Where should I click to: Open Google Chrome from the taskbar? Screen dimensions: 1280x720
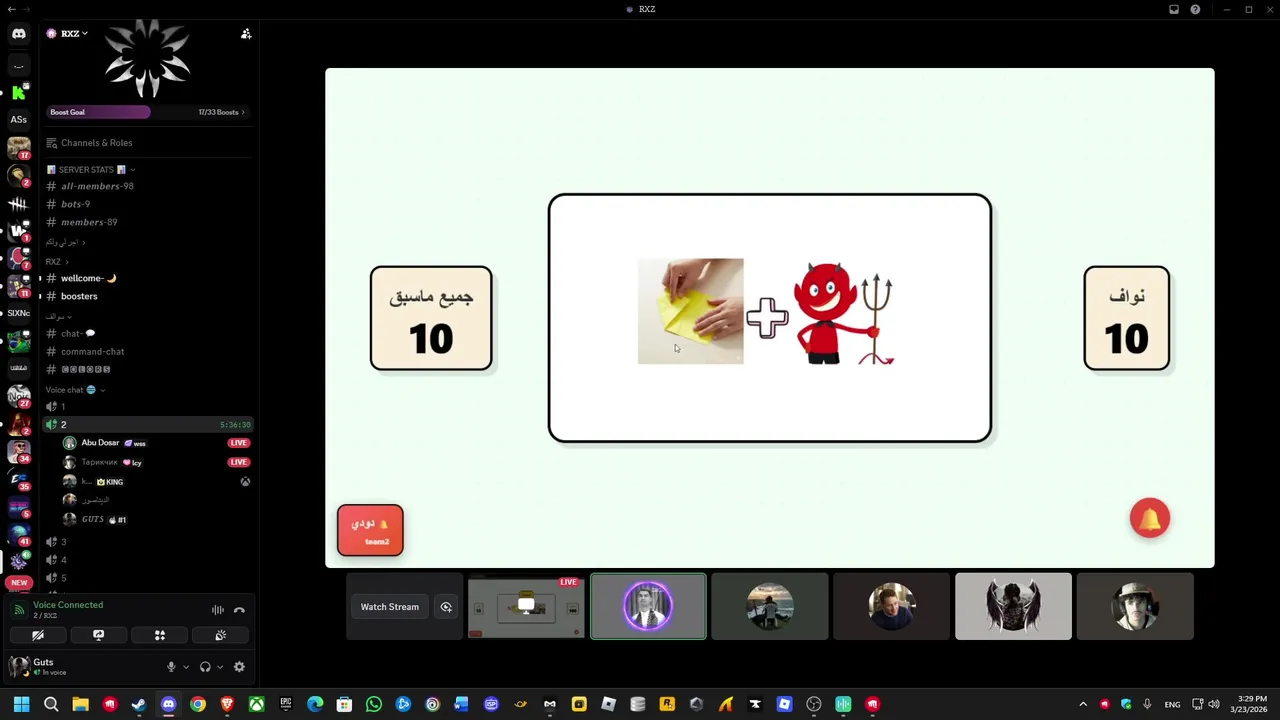[x=198, y=704]
